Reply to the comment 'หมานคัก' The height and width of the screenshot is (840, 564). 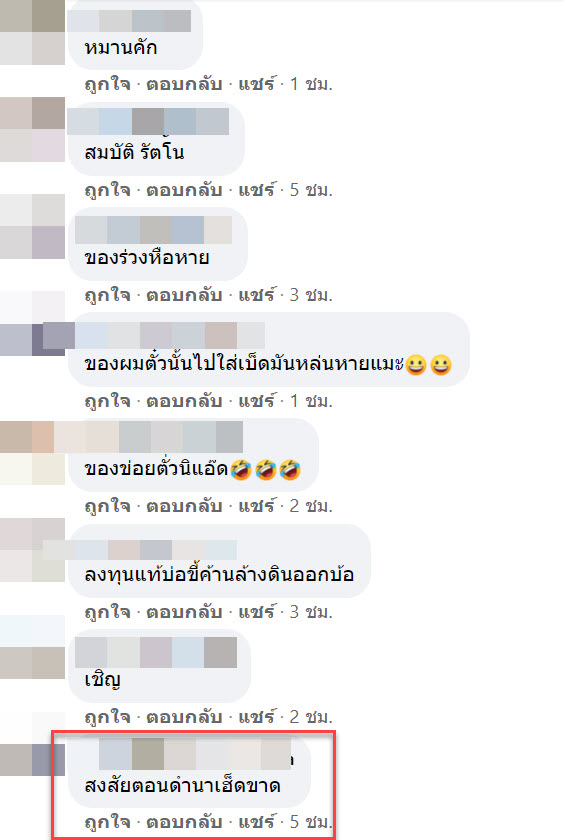184,84
